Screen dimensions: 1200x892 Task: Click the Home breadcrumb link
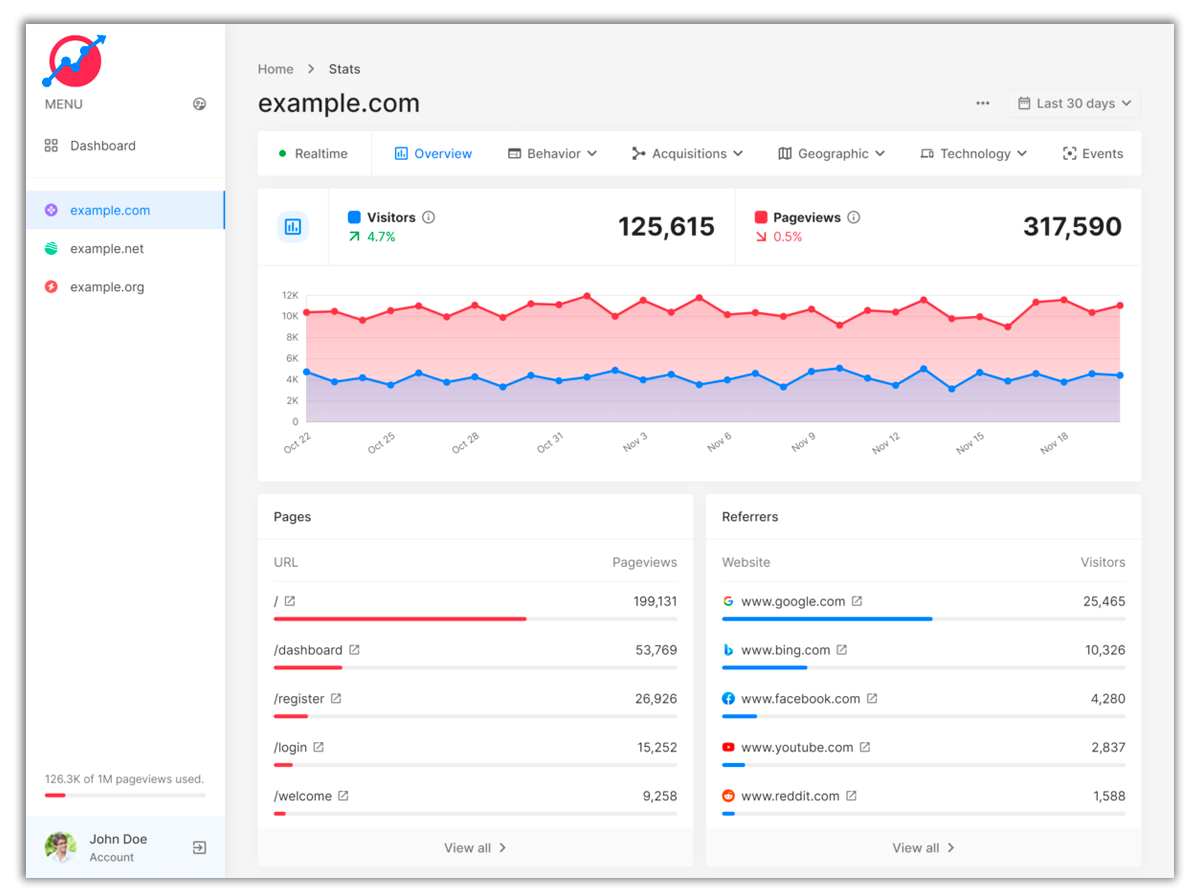pos(276,69)
